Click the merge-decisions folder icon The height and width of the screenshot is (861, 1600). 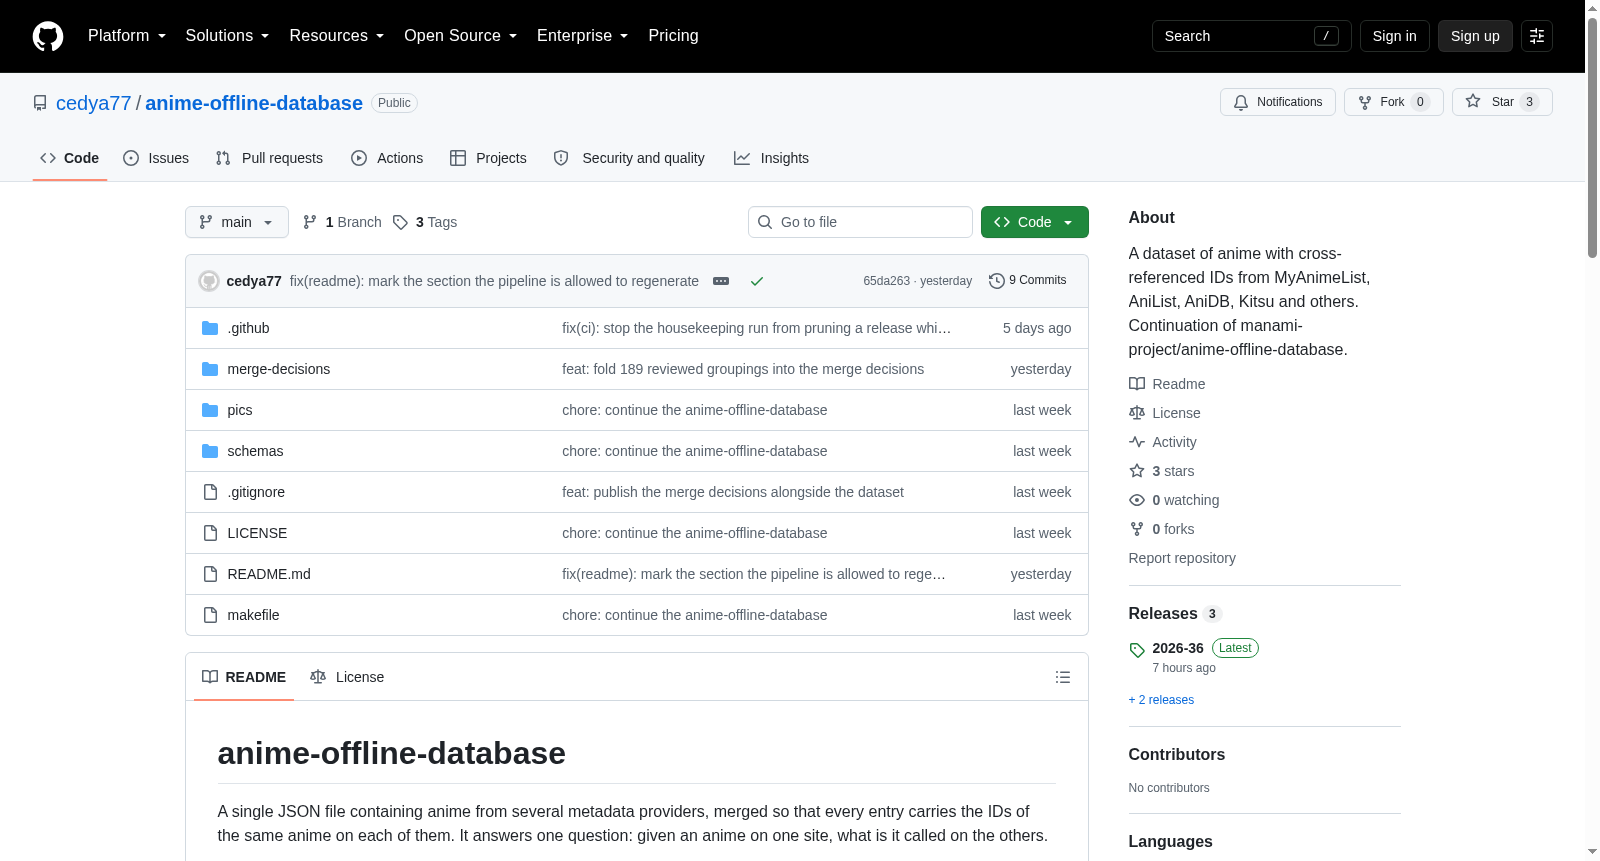click(210, 369)
